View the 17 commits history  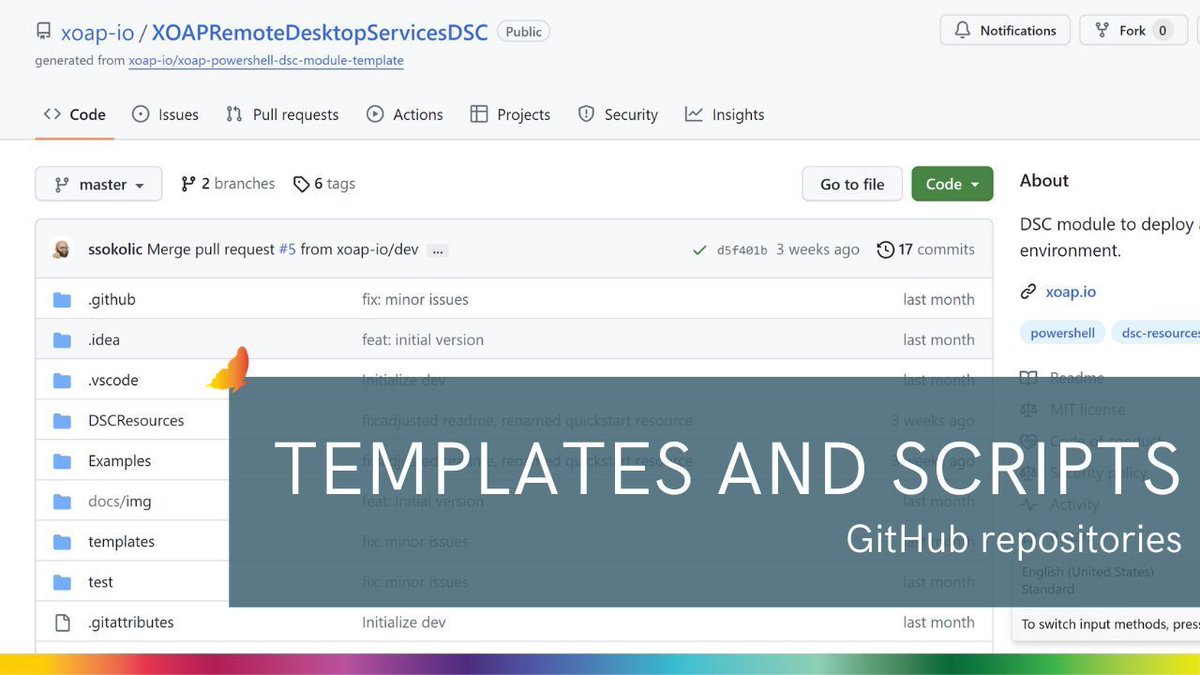[925, 249]
